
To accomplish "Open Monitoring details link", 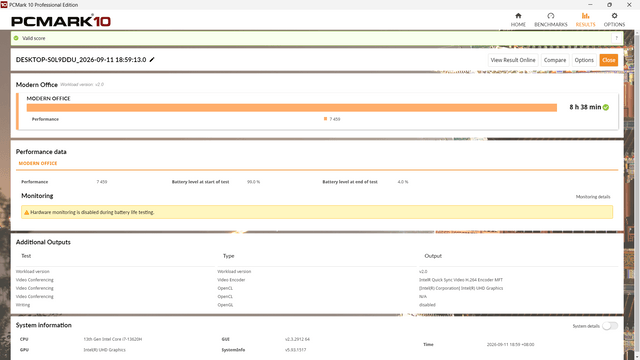I will (x=593, y=197).
